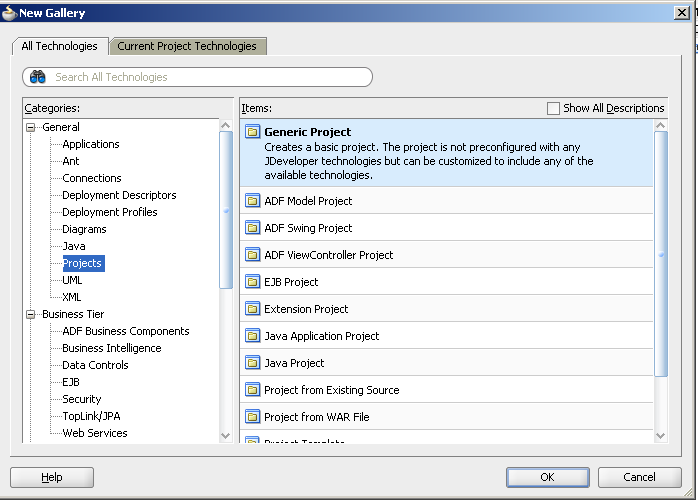Viewport: 698px width, 500px height.
Task: Click the JDeveloper icon in title bar
Action: (x=9, y=13)
